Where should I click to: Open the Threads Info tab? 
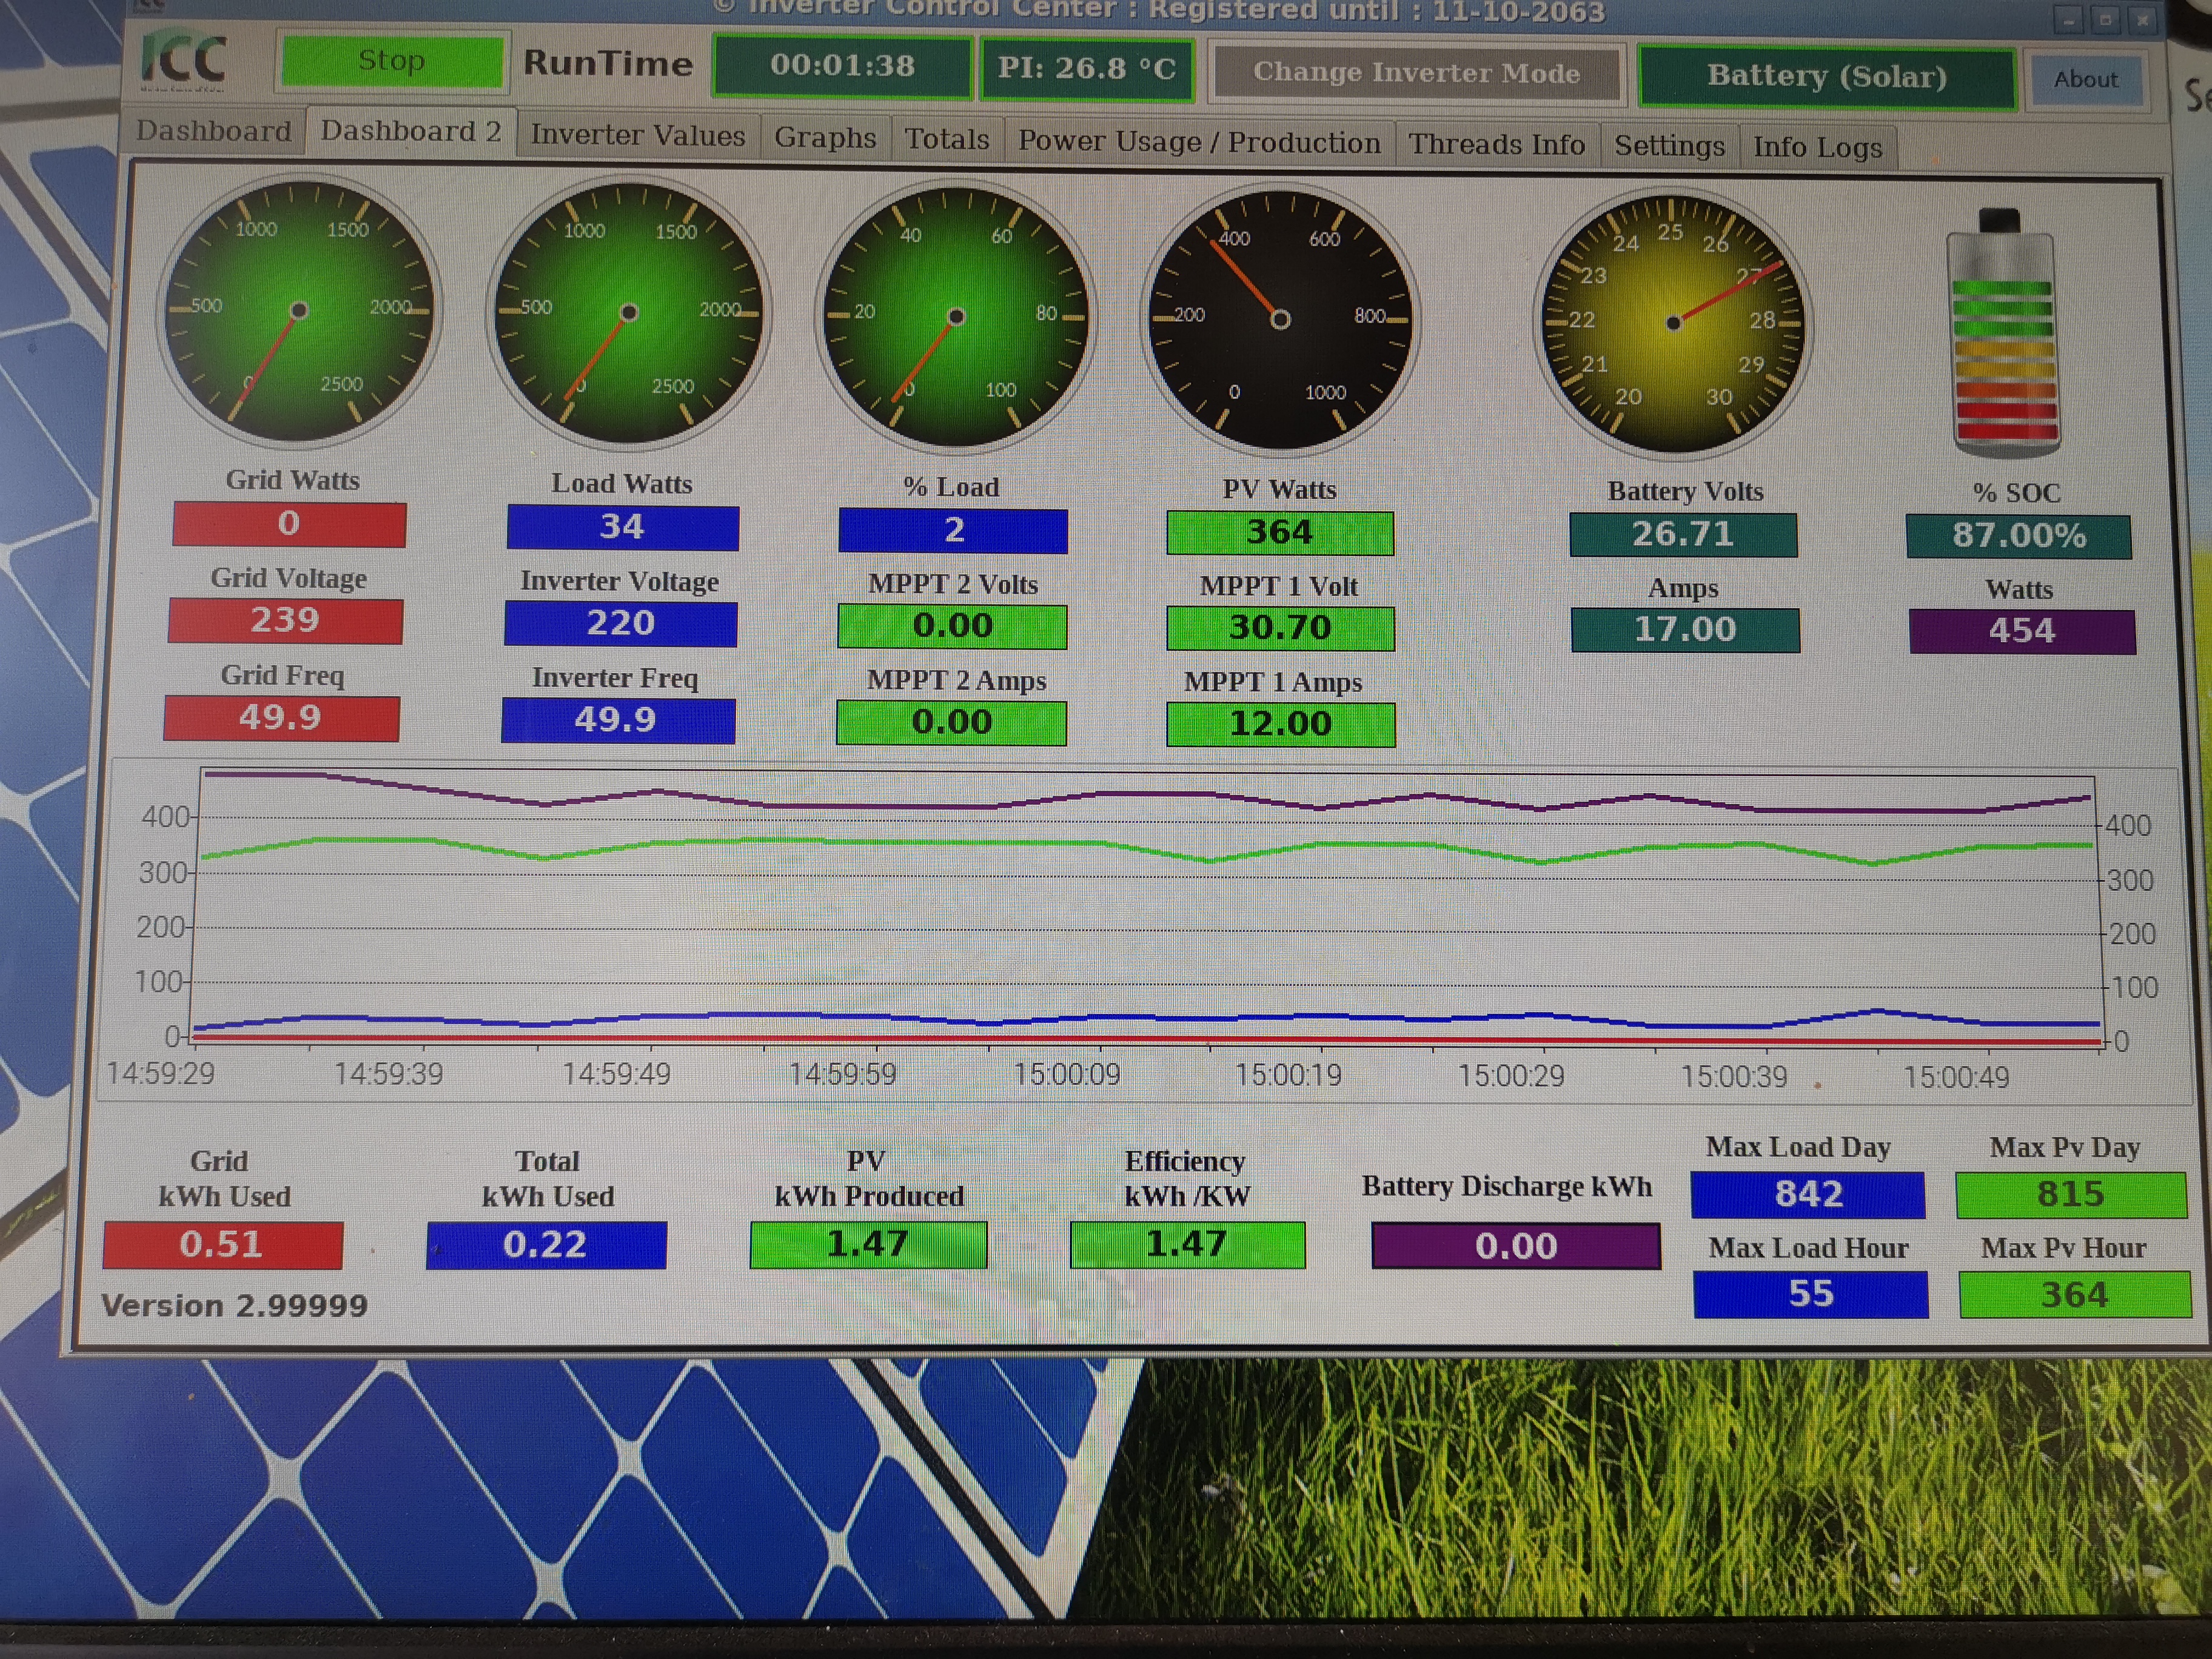(x=1496, y=144)
